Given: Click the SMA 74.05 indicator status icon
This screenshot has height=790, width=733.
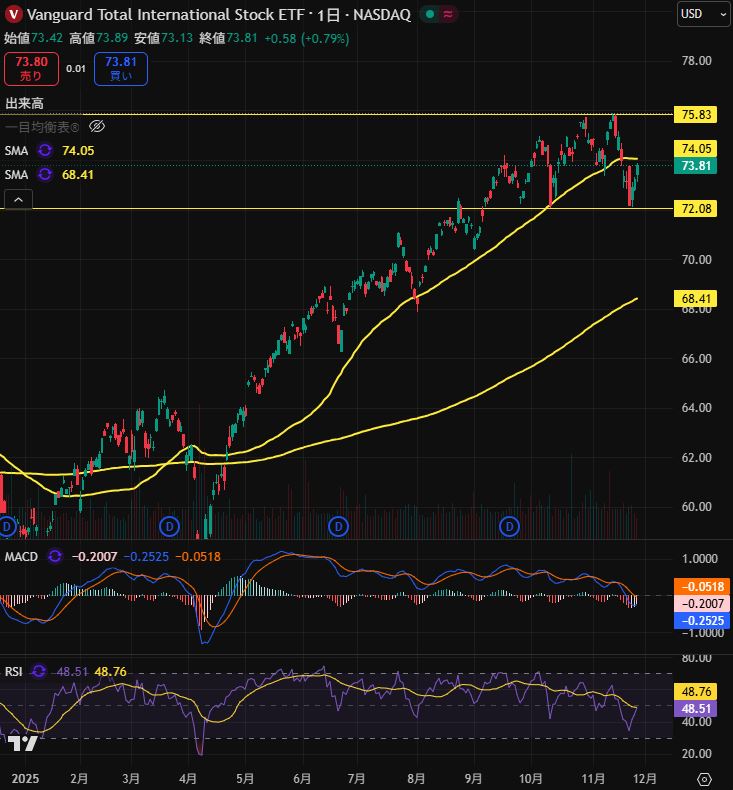Looking at the screenshot, I should [45, 150].
